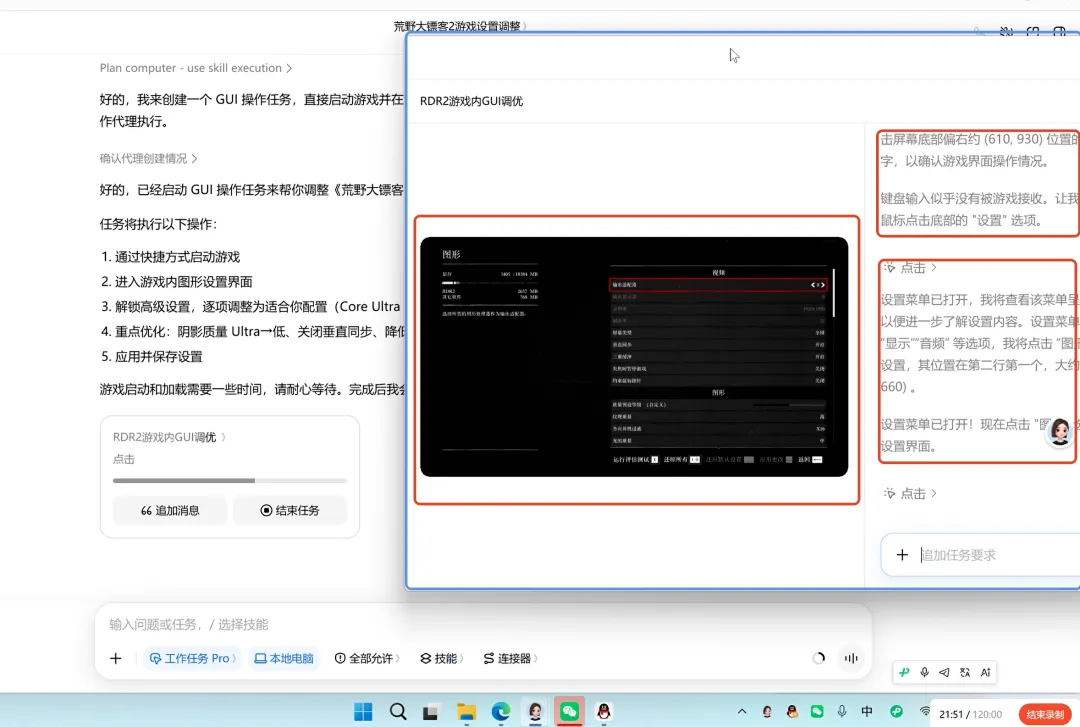Click the microphone icon in the system tray
The width and height of the screenshot is (1080, 727).
click(x=842, y=711)
